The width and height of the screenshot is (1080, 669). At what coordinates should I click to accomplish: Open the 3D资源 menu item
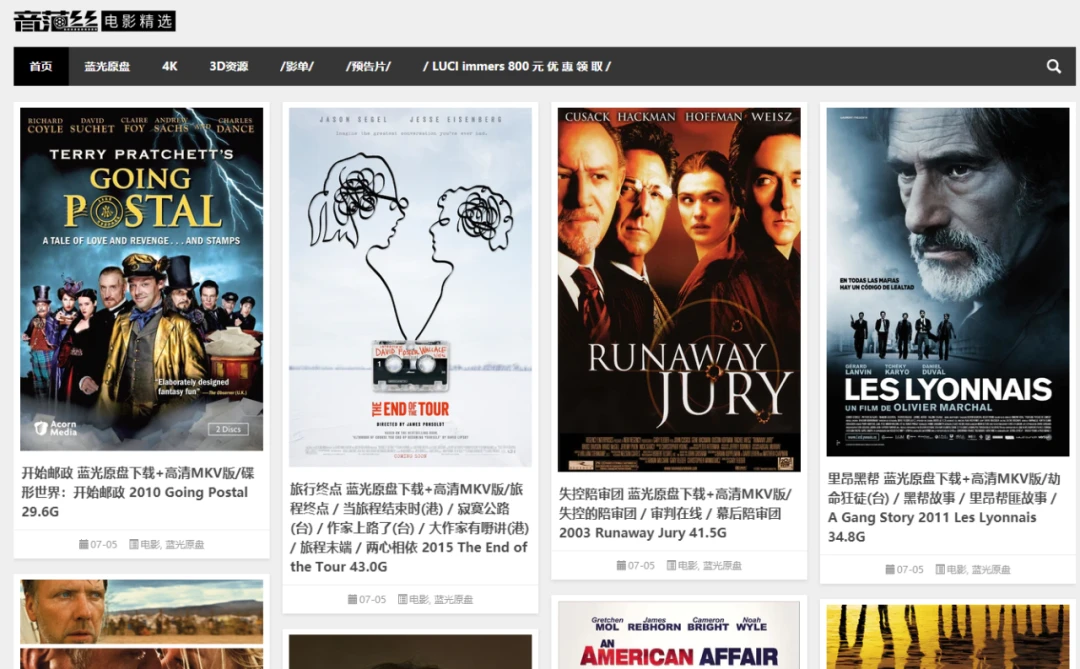[x=229, y=66]
